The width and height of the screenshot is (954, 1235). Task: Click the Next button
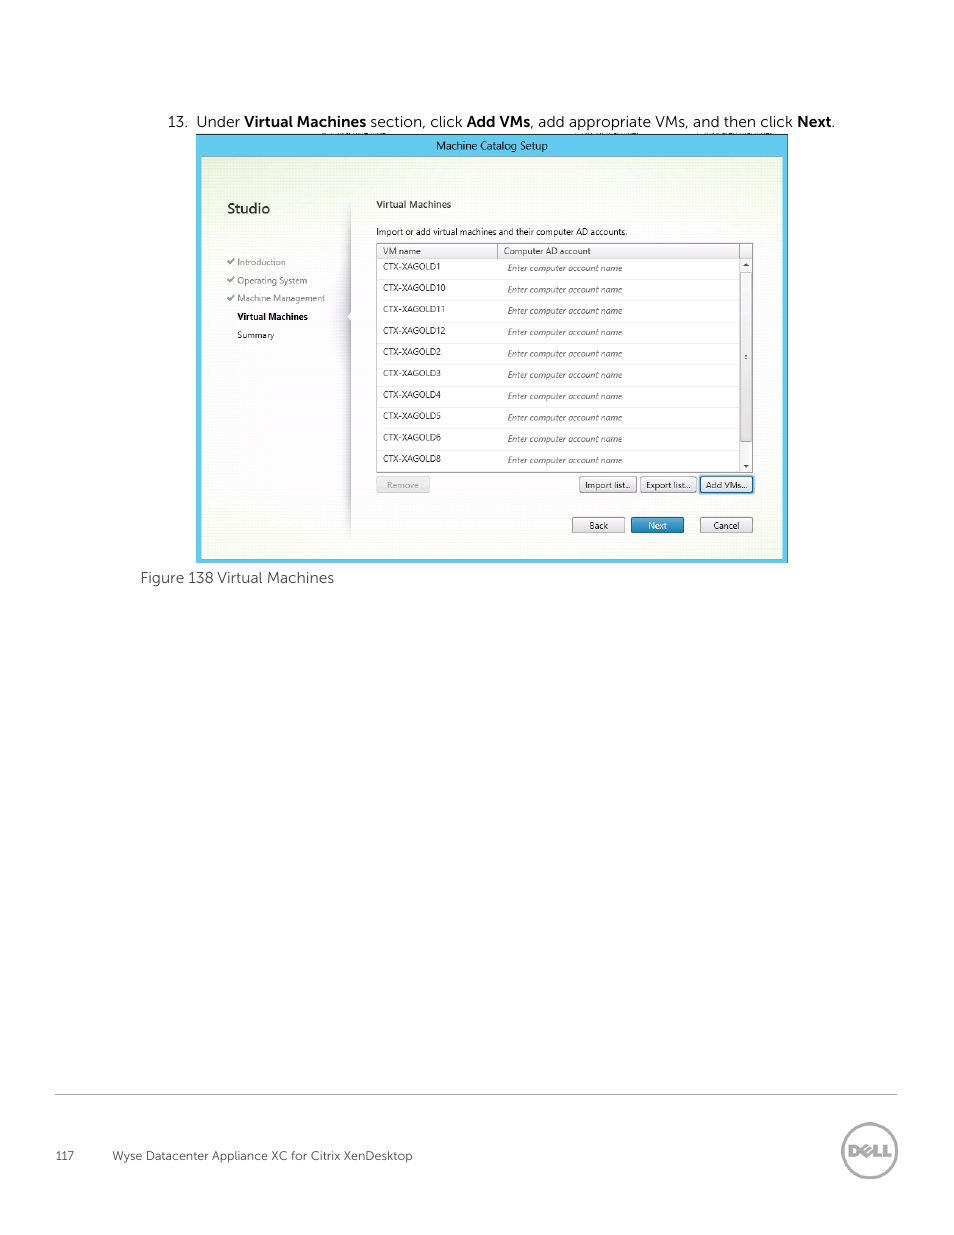point(657,525)
